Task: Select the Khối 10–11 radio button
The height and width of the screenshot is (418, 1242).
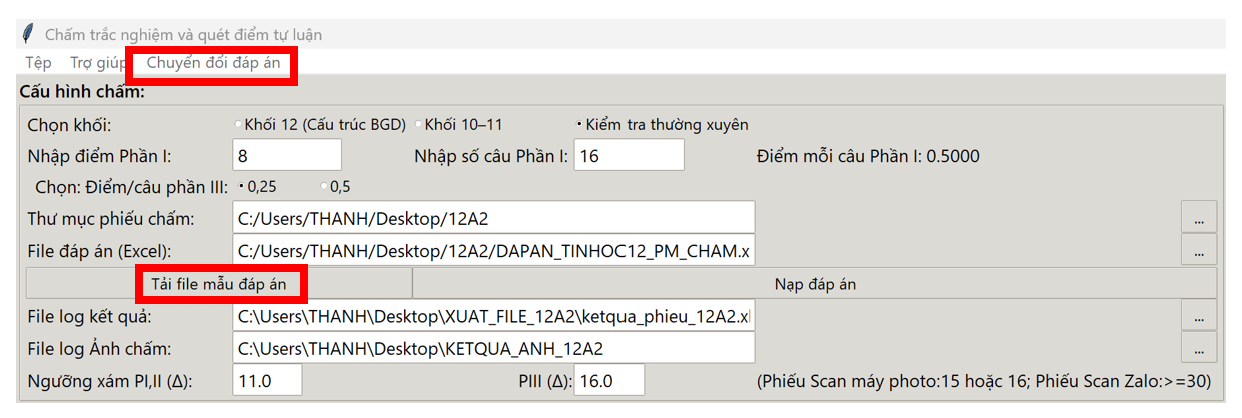Action: pyautogui.click(x=419, y=125)
